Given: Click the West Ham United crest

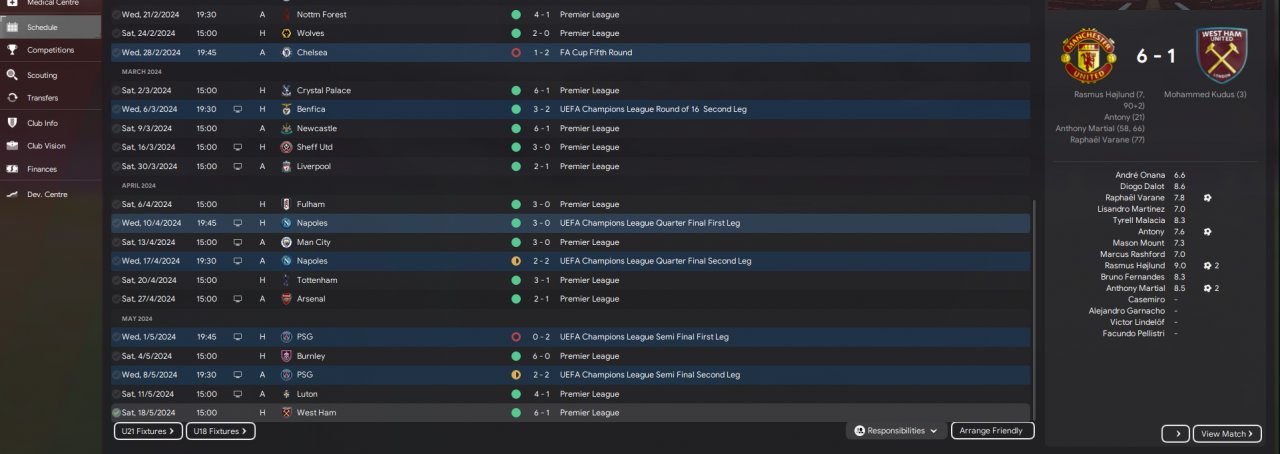Looking at the screenshot, I should coord(1221,56).
